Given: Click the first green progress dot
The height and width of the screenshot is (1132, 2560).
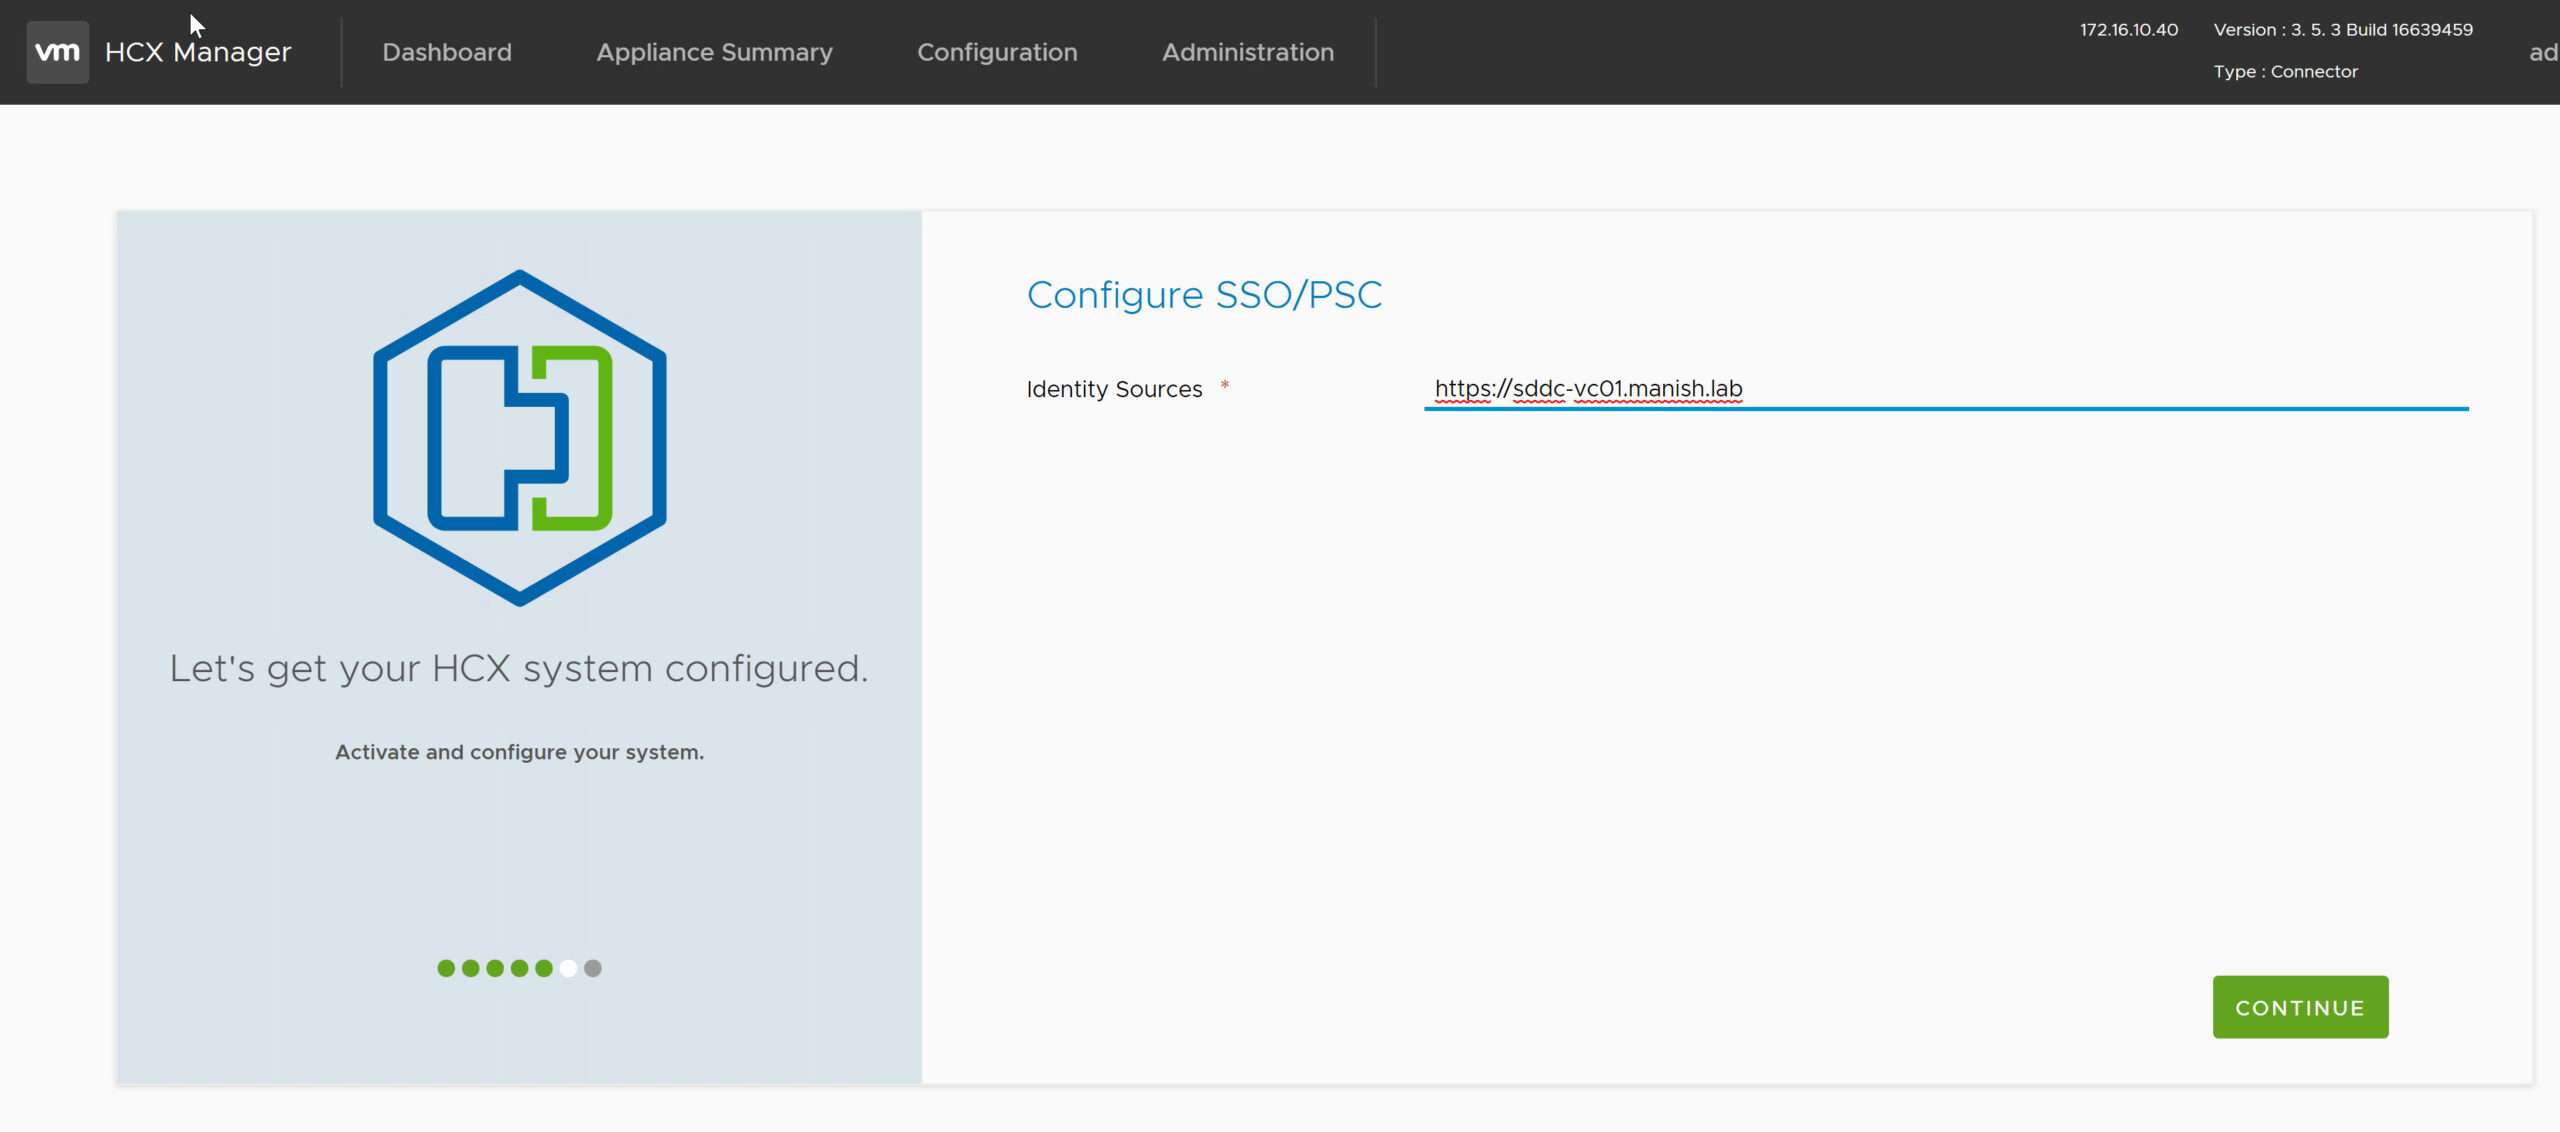Looking at the screenshot, I should pos(446,968).
